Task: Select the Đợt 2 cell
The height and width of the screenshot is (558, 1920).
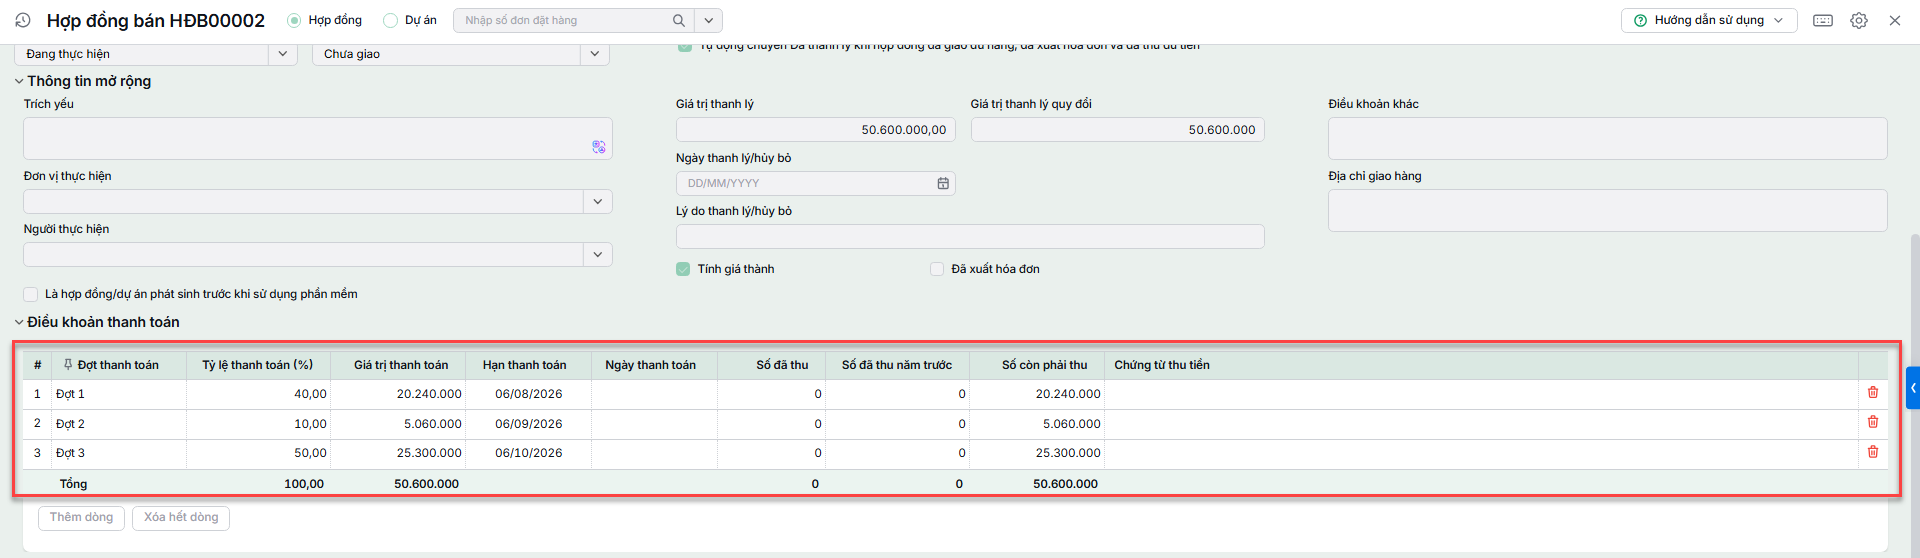Action: (x=119, y=424)
